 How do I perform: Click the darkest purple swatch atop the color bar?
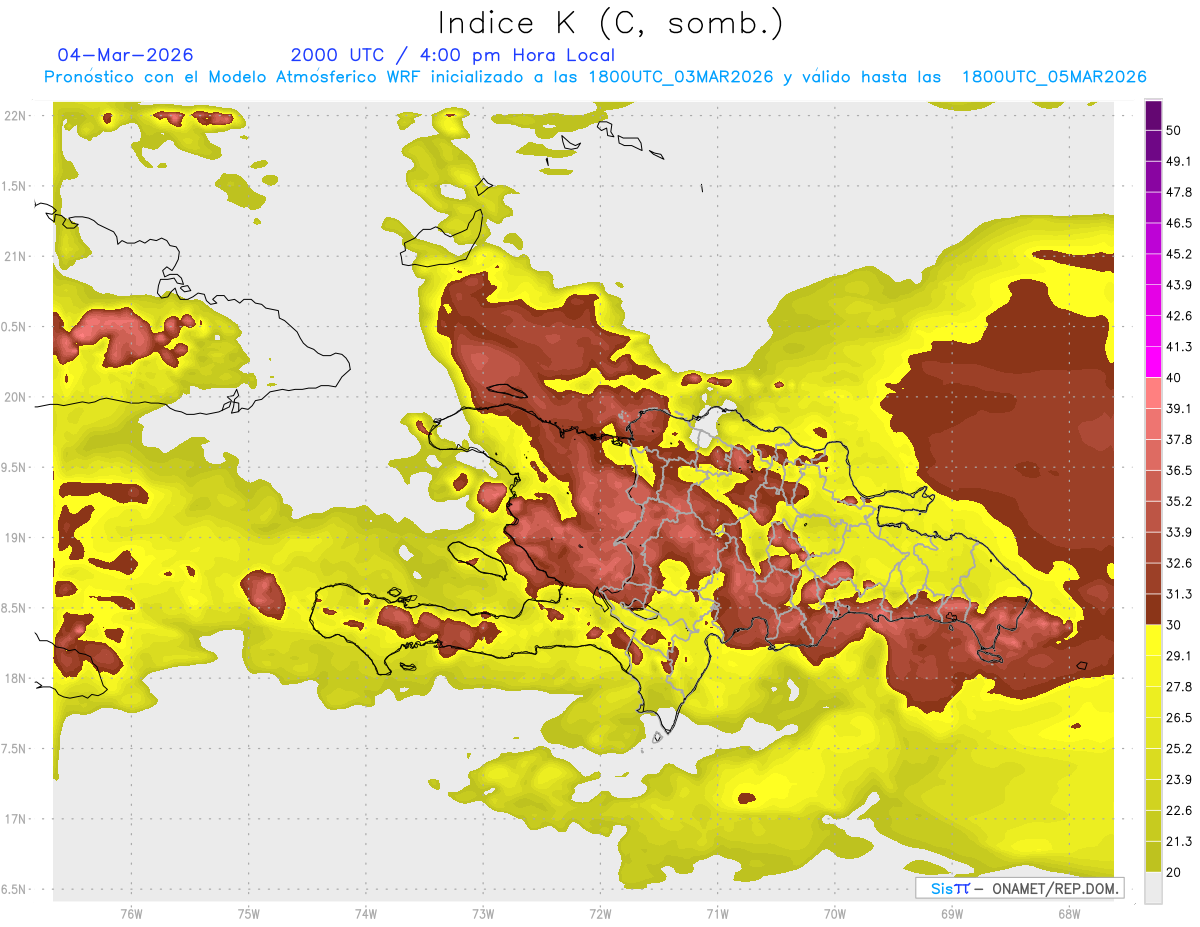tap(1153, 116)
